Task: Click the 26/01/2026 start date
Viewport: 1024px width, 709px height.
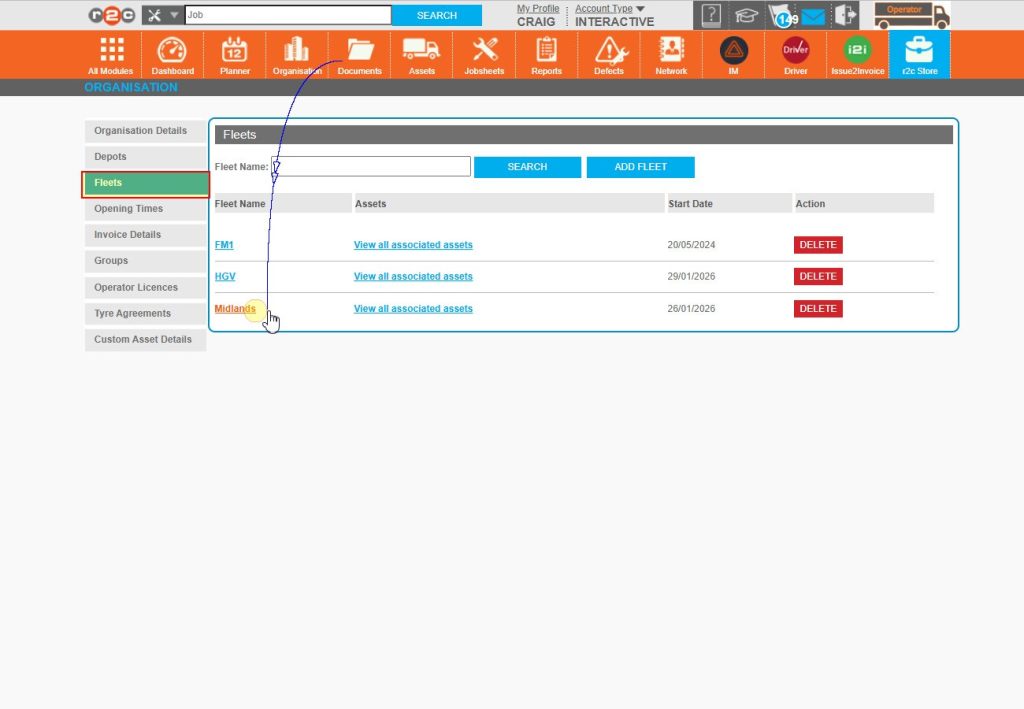Action: pyautogui.click(x=691, y=309)
